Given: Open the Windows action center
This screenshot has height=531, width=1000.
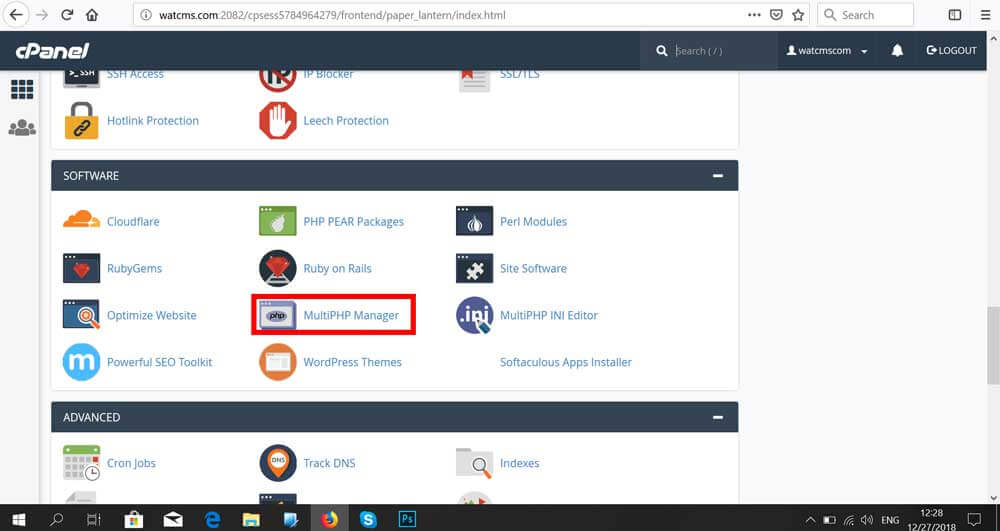Looking at the screenshot, I should [974, 520].
